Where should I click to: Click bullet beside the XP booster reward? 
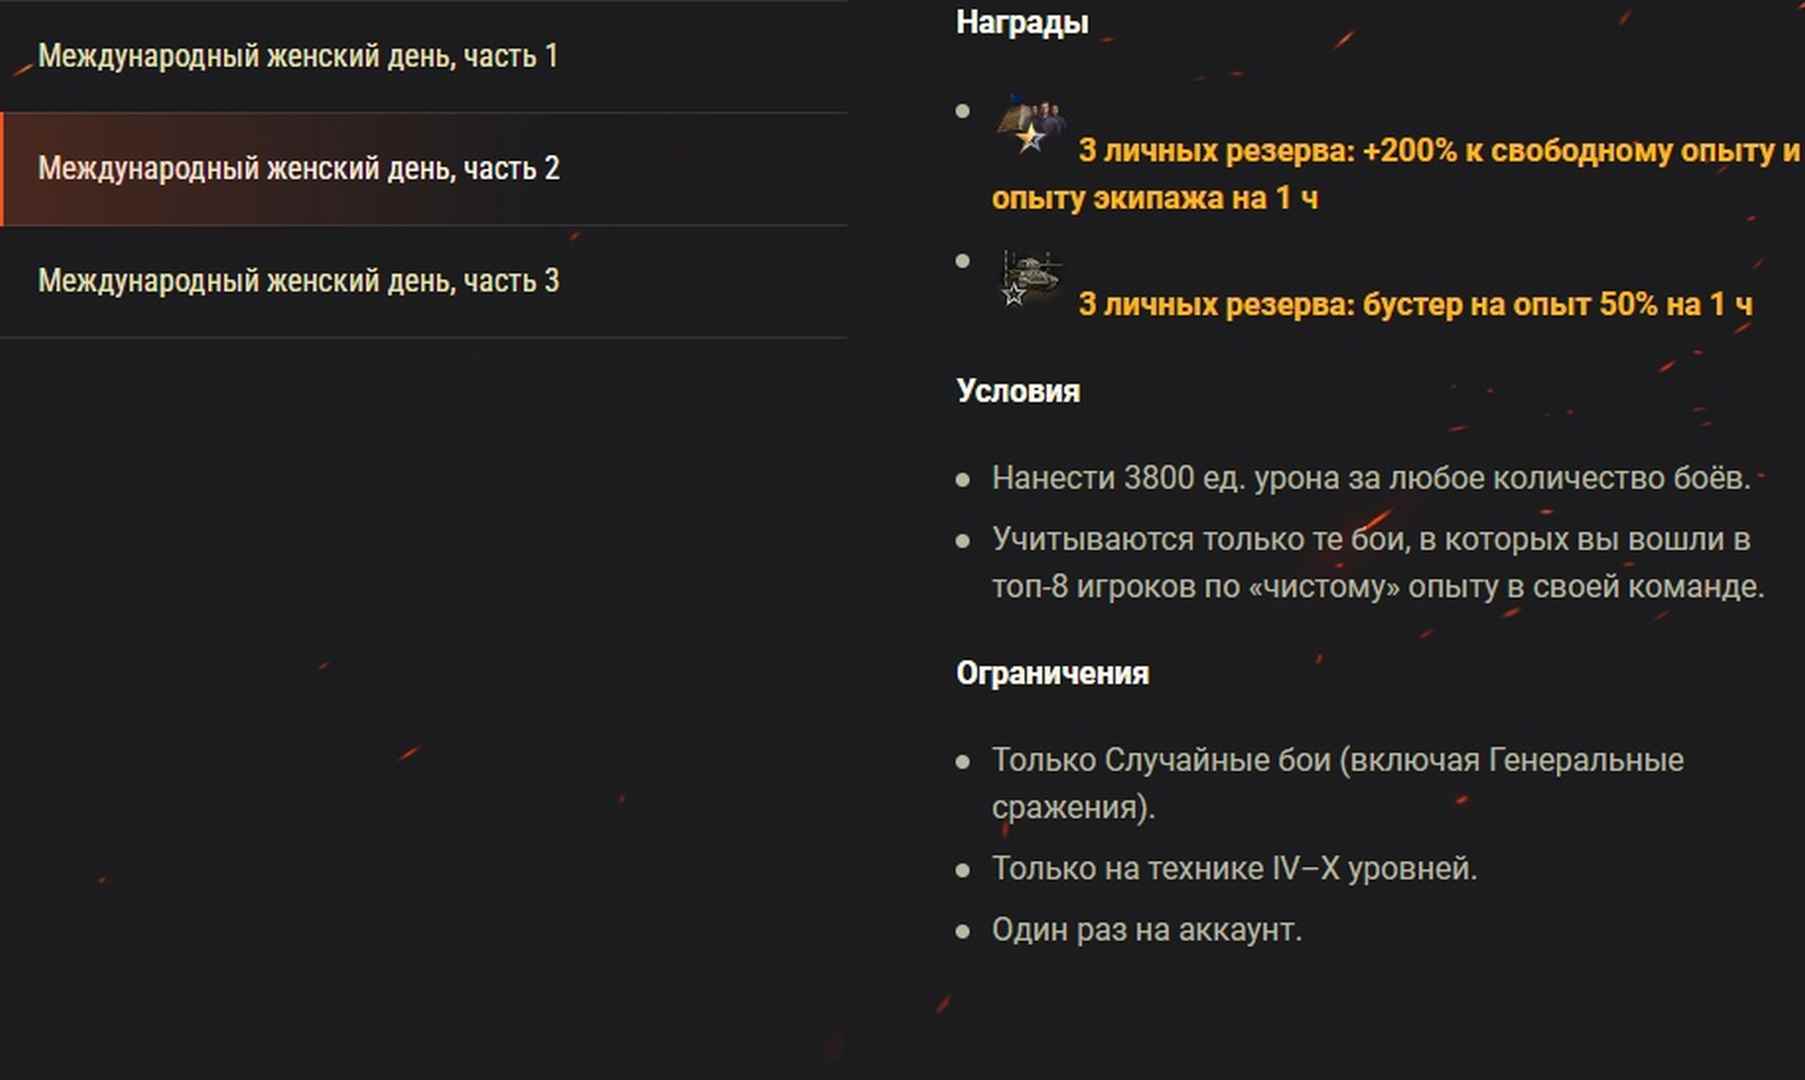coord(963,261)
